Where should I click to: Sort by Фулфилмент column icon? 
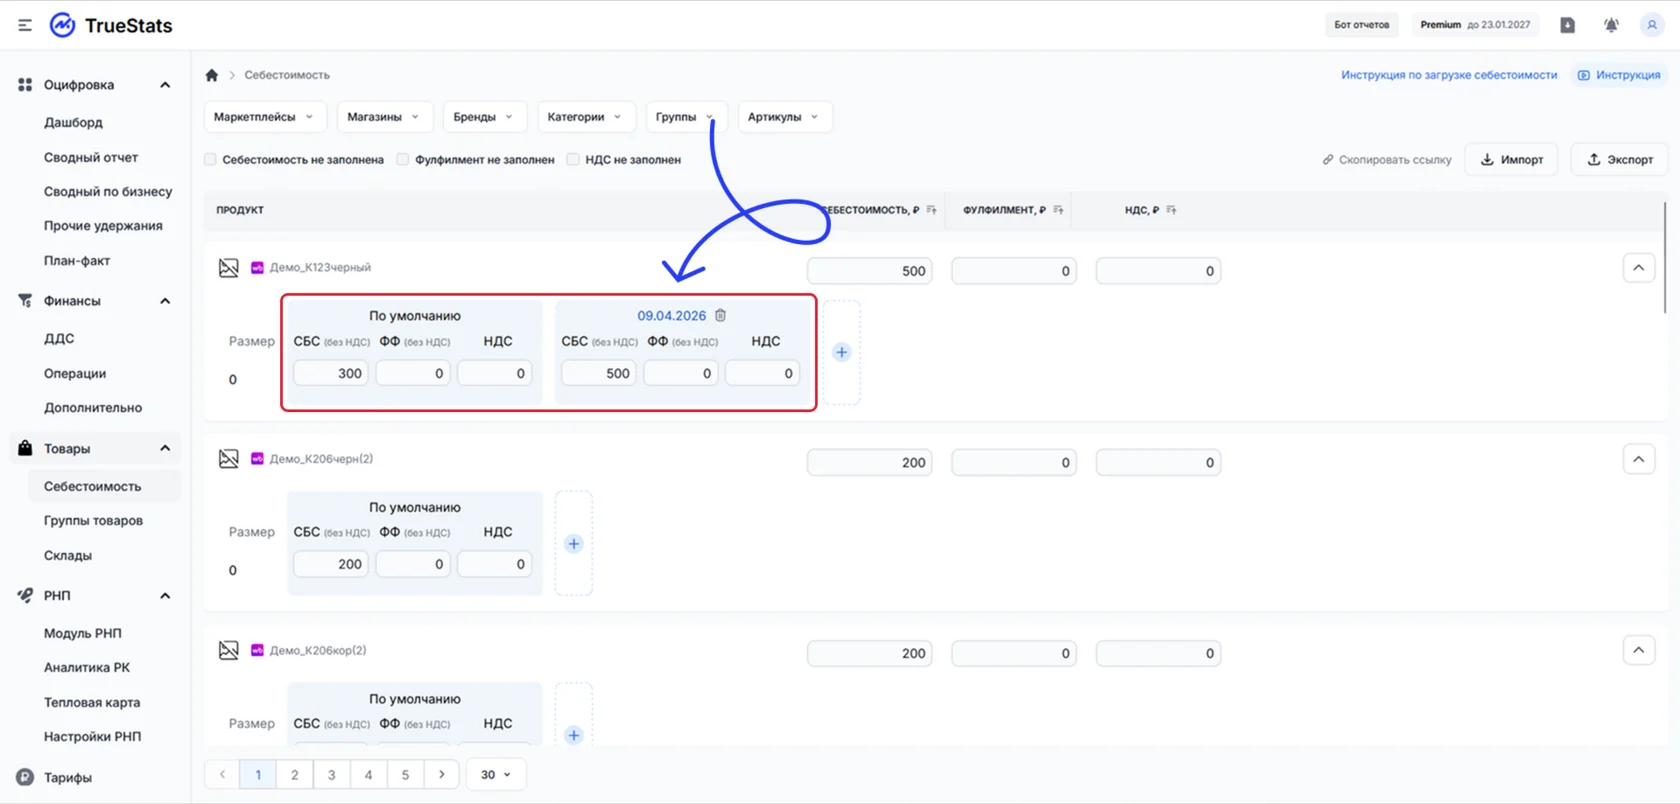[x=1058, y=210]
